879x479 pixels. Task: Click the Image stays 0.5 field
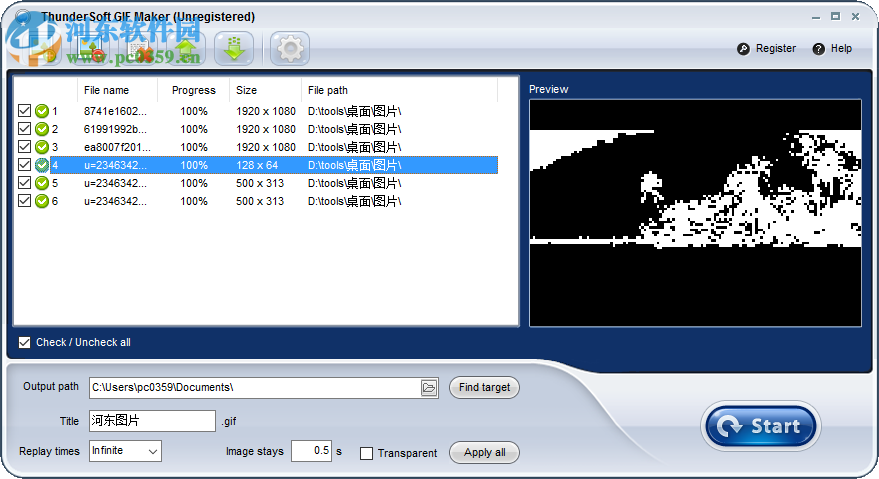coord(312,451)
